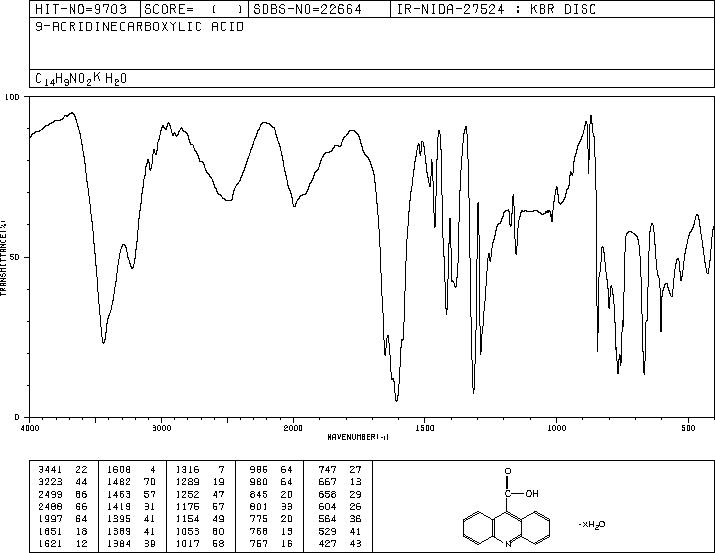The image size is (715, 553).
Task: Select the 604 peak entry in the table
Action: coord(340,506)
